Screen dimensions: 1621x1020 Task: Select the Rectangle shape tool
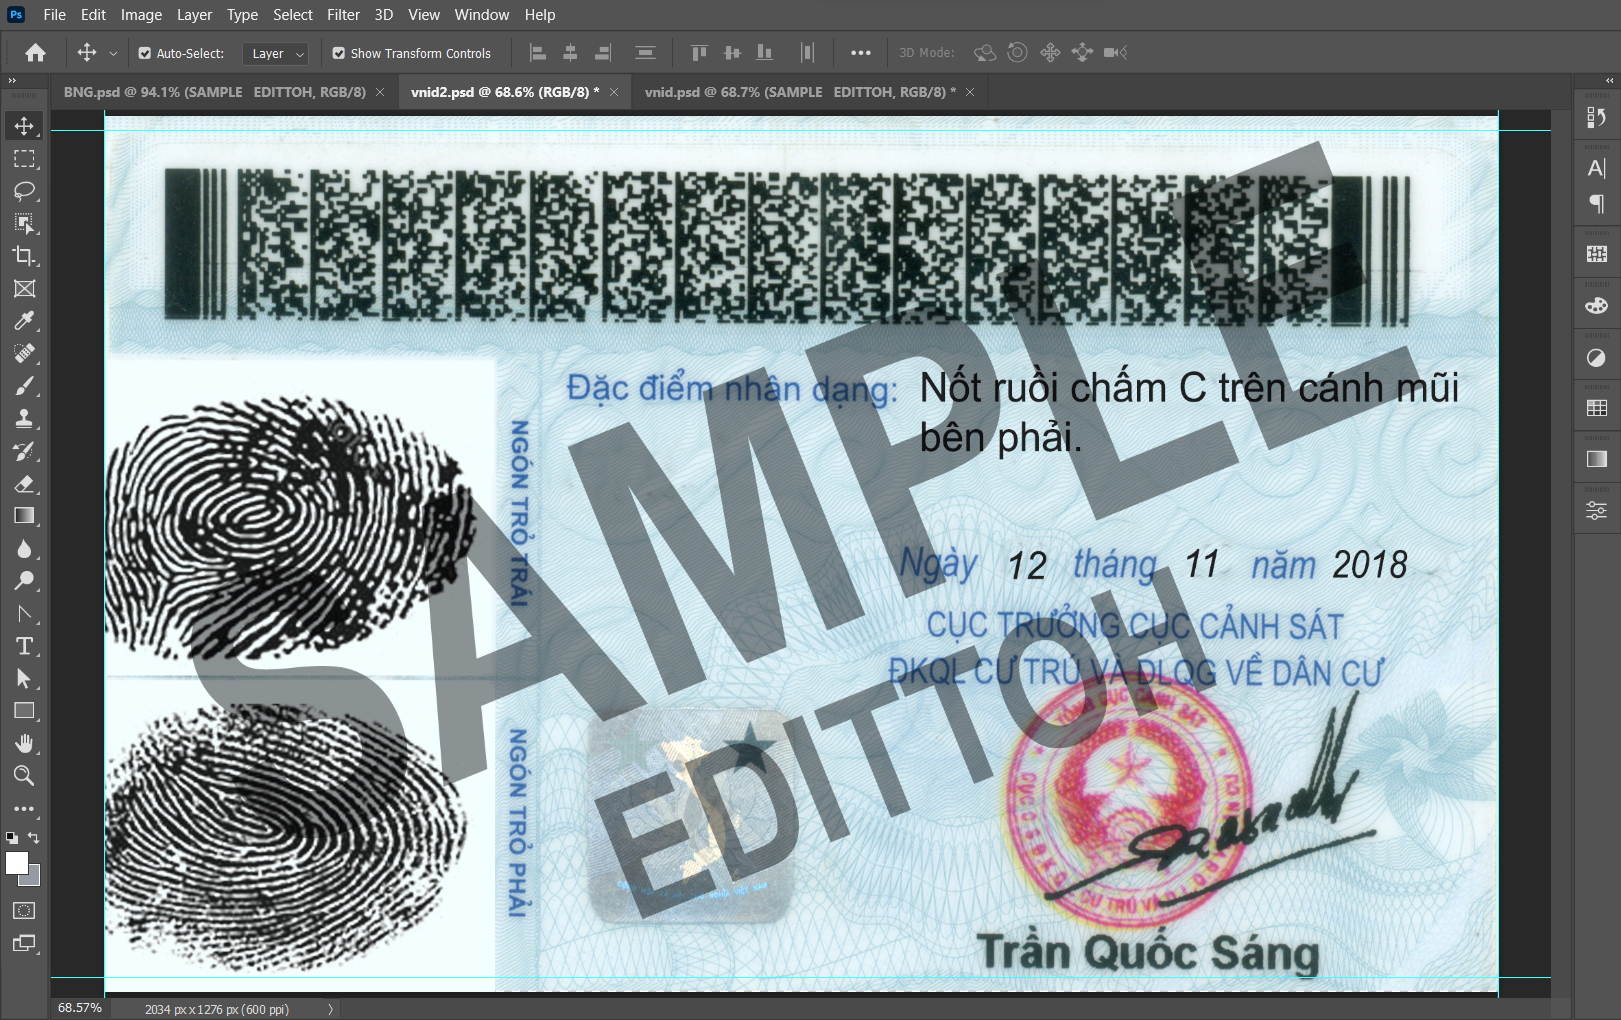coord(24,711)
